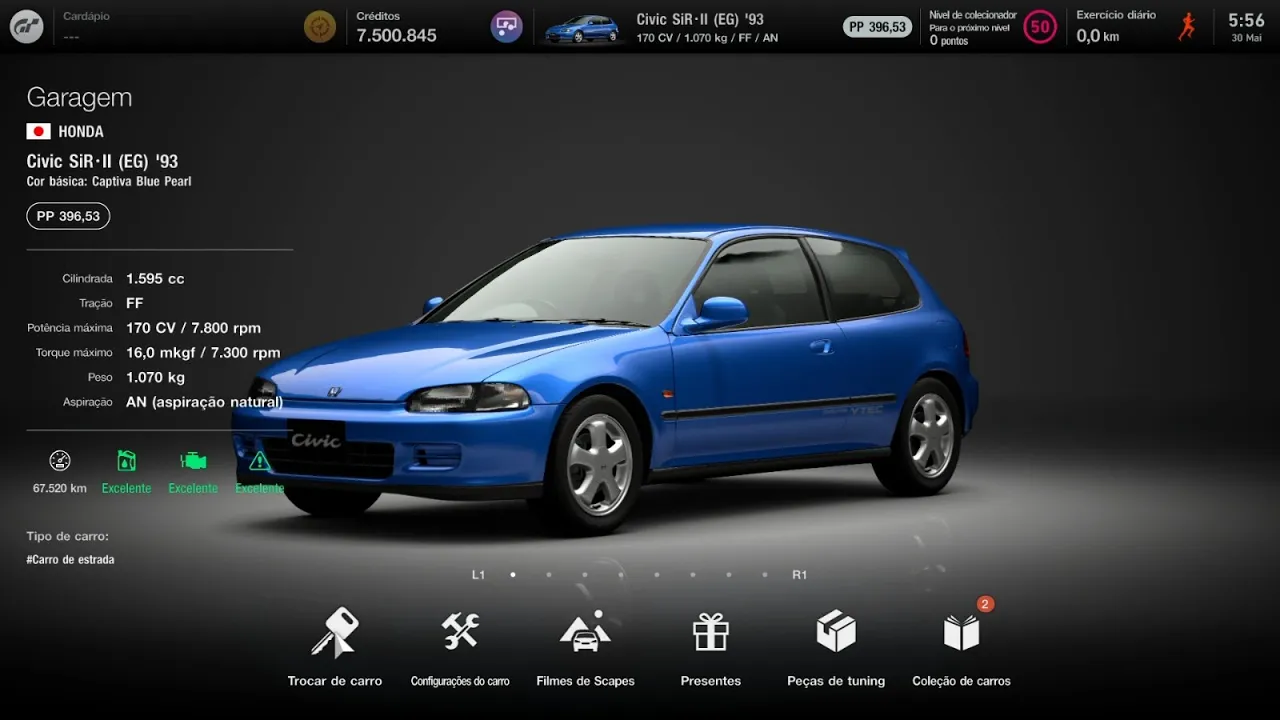Click the Coleção de carros label
1280x720 pixels.
click(x=961, y=681)
